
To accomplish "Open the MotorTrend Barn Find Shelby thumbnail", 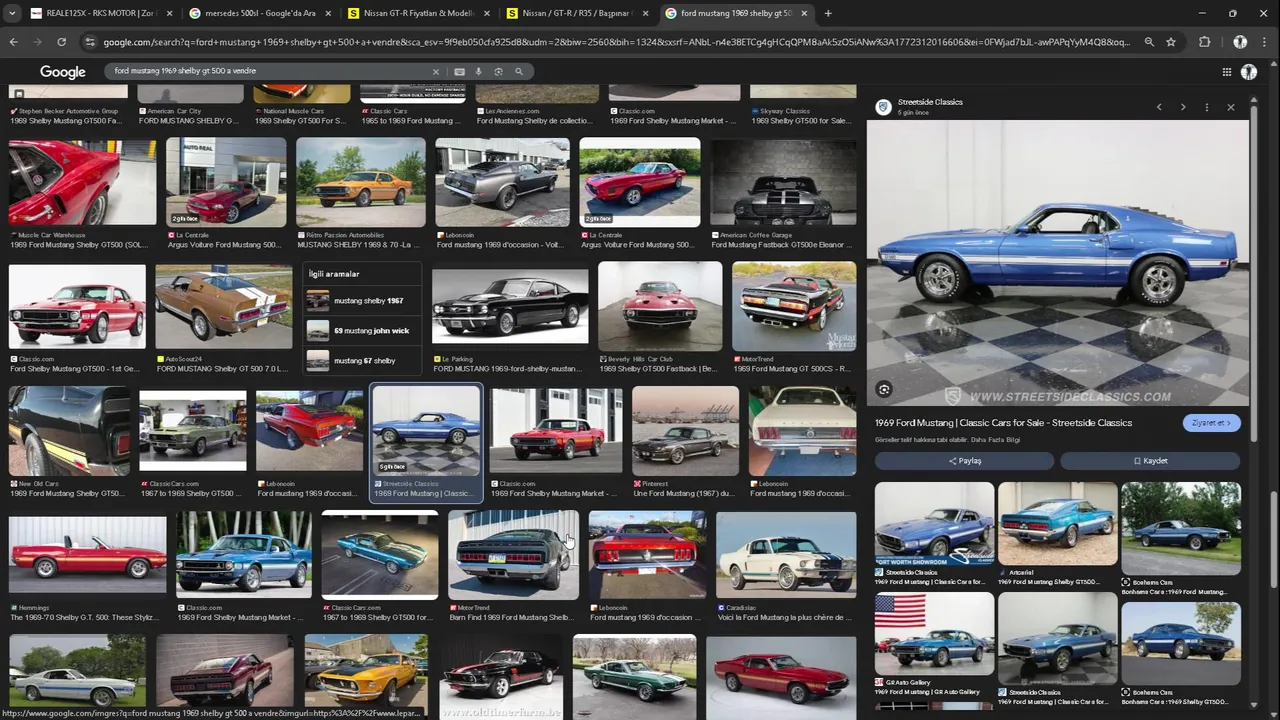I will [x=513, y=555].
